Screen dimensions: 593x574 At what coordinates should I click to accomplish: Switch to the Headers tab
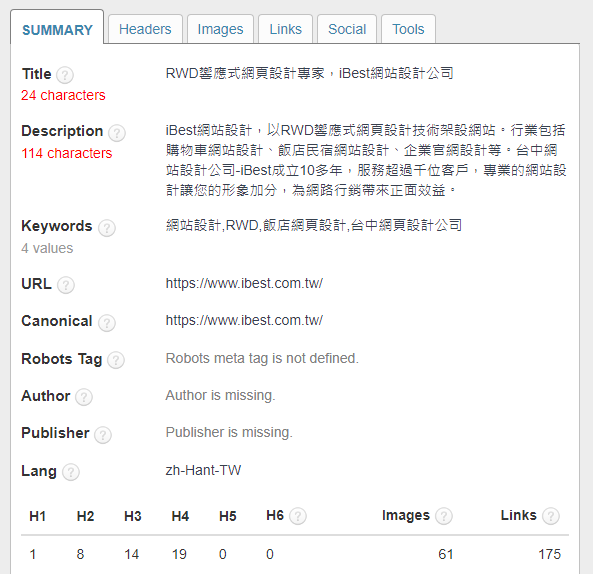coord(145,29)
